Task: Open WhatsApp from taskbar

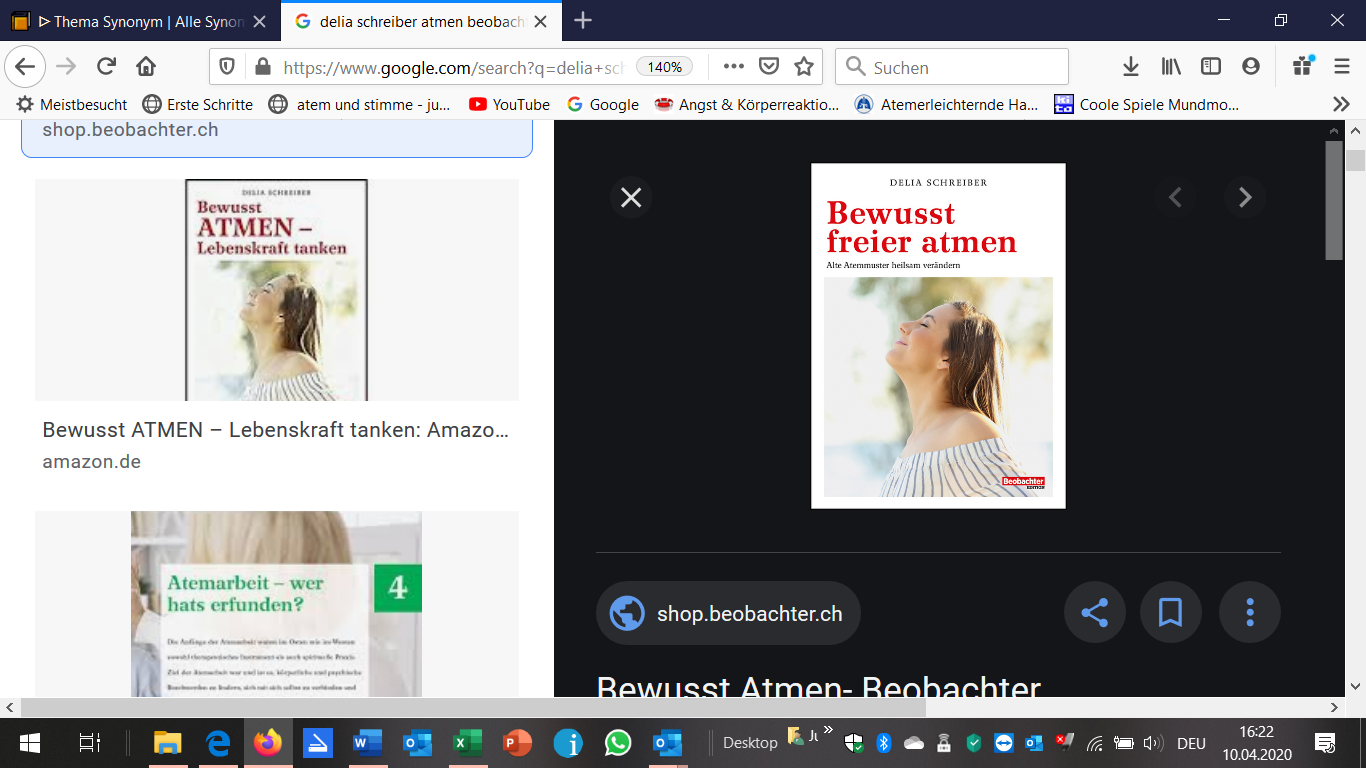Action: coord(618,743)
